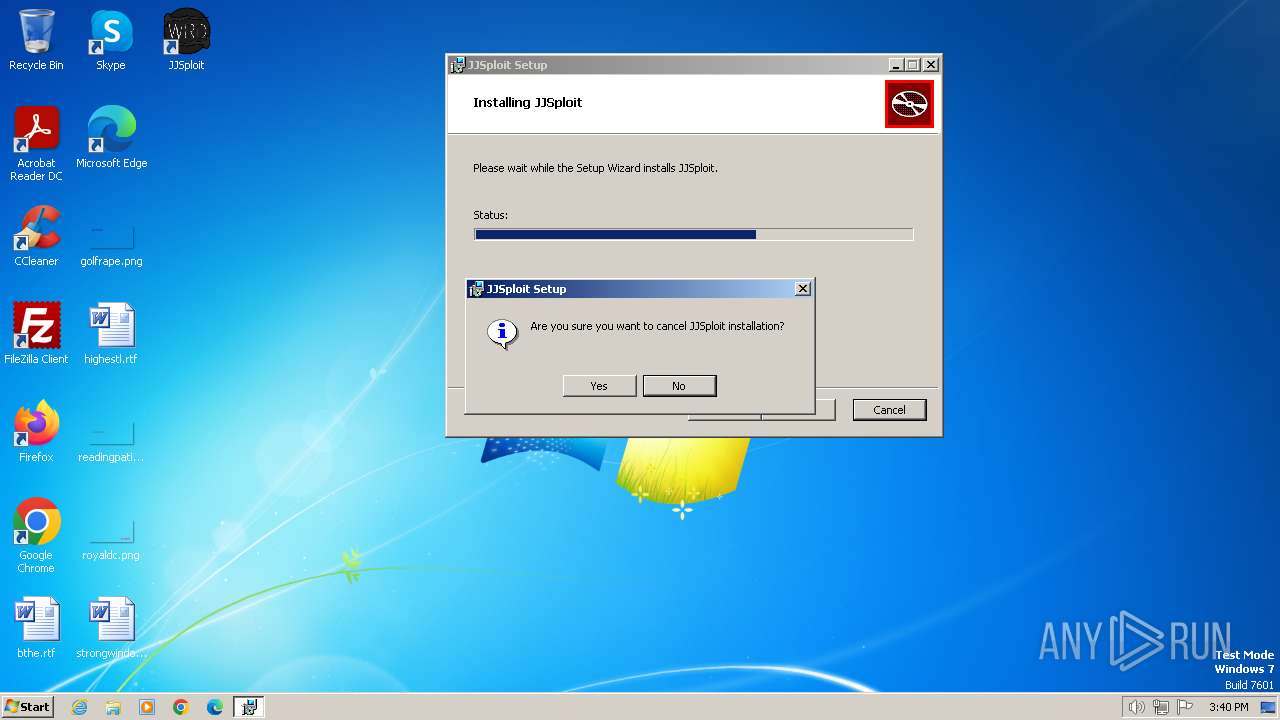1280x720 pixels.
Task: Switch to JJSploit installer taskbar button
Action: pos(249,707)
